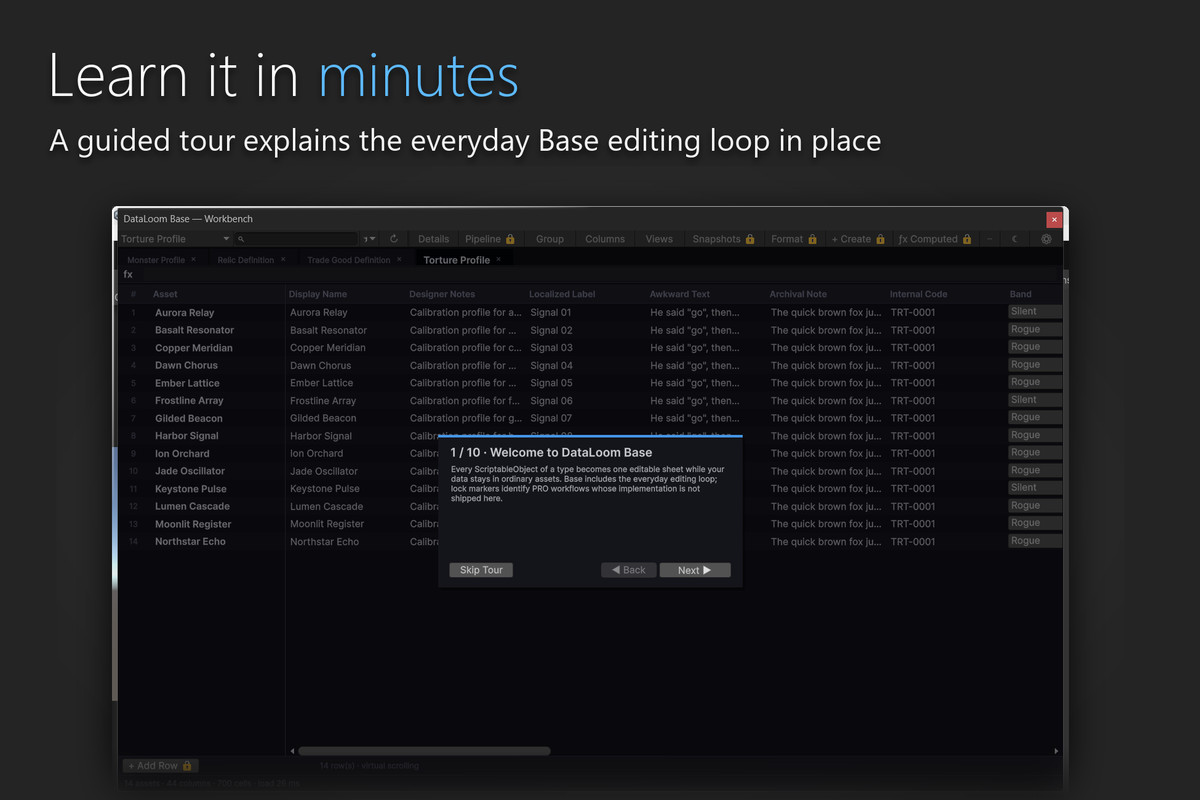Open the Band dropdown for Ion Orchard
Image resolution: width=1200 pixels, height=800 pixels.
coord(1035,453)
